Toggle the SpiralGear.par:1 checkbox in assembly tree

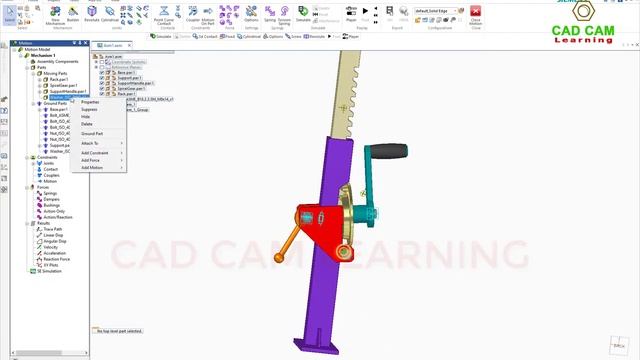click(102, 89)
